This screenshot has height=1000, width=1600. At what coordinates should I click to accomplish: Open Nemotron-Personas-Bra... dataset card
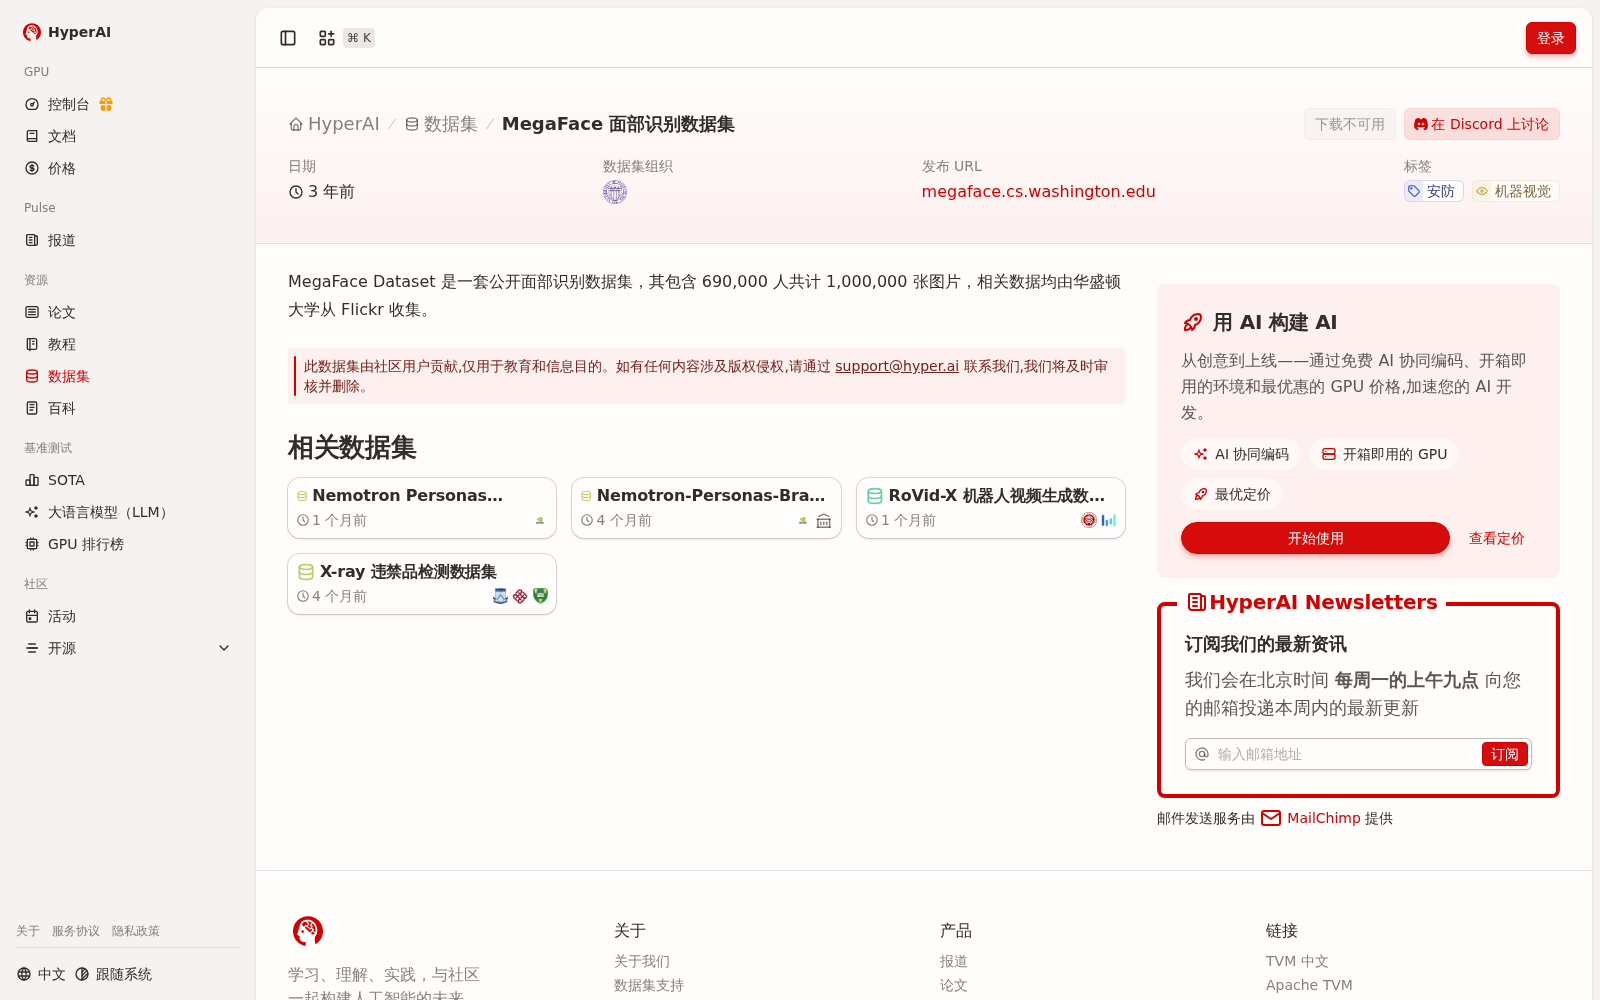[x=706, y=508]
